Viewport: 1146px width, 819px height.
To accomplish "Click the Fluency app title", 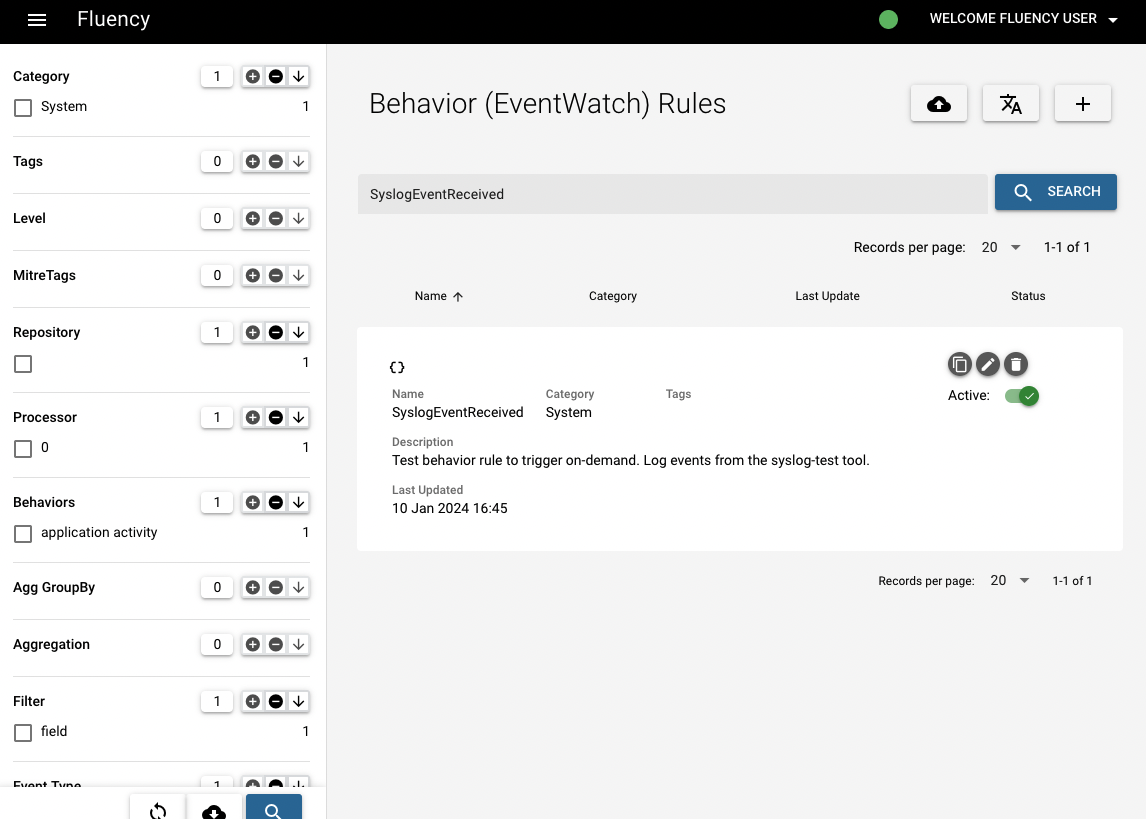I will (113, 19).
